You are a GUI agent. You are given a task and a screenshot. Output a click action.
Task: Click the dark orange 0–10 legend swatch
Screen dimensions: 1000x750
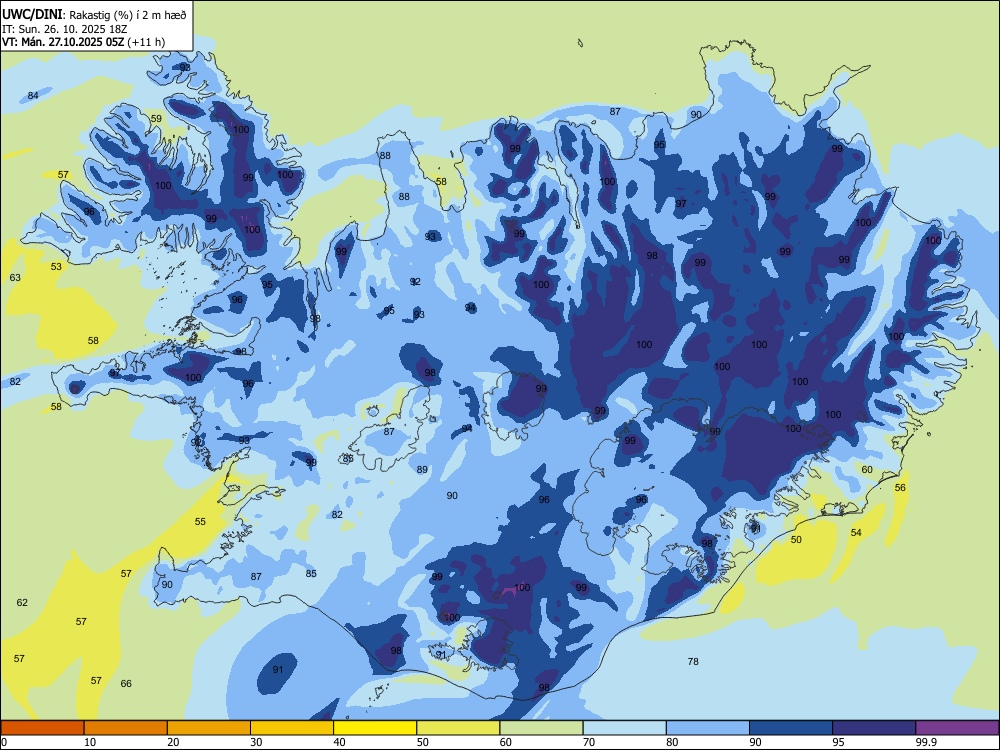click(42, 728)
